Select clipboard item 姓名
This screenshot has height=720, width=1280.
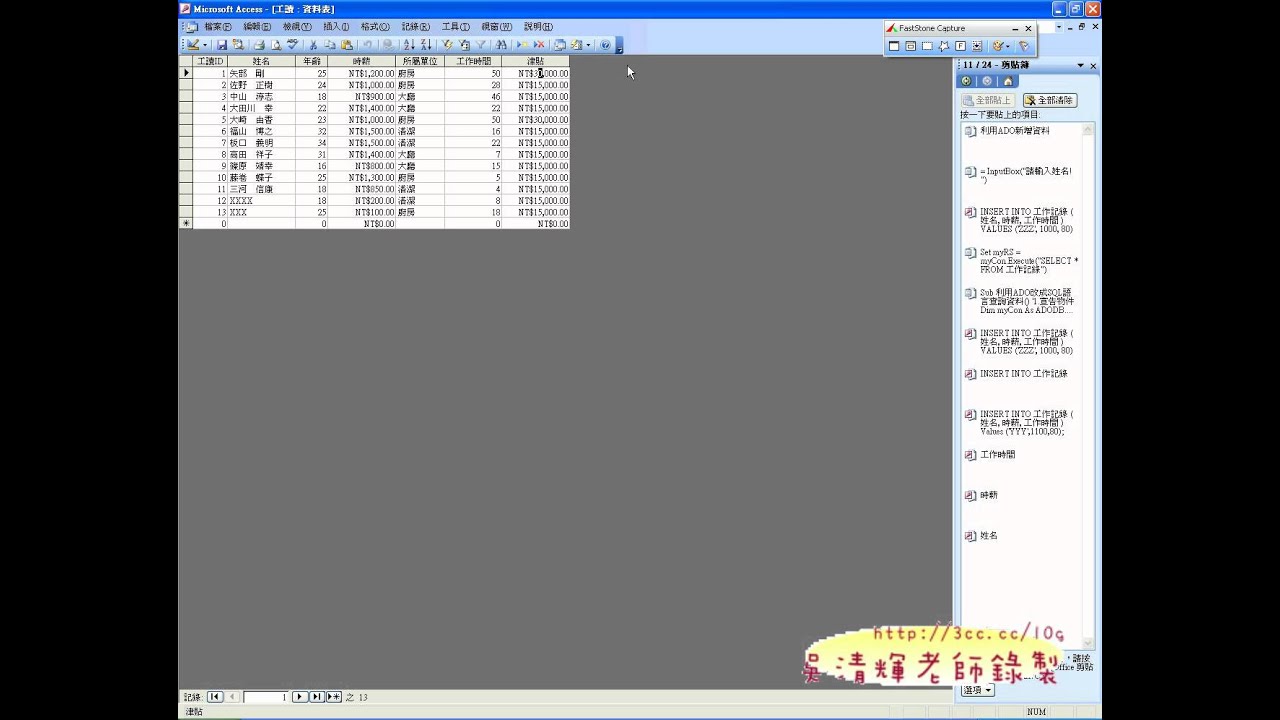point(1021,535)
